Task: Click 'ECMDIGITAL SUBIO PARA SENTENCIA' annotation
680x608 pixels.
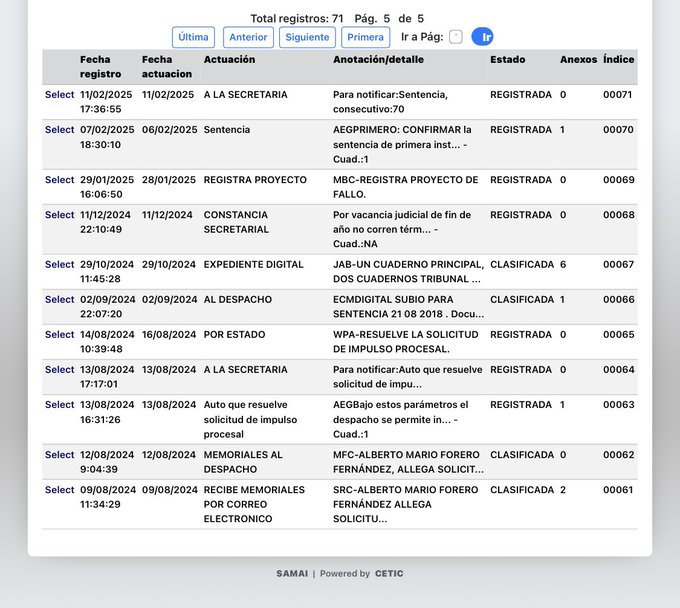Action: click(x=409, y=307)
